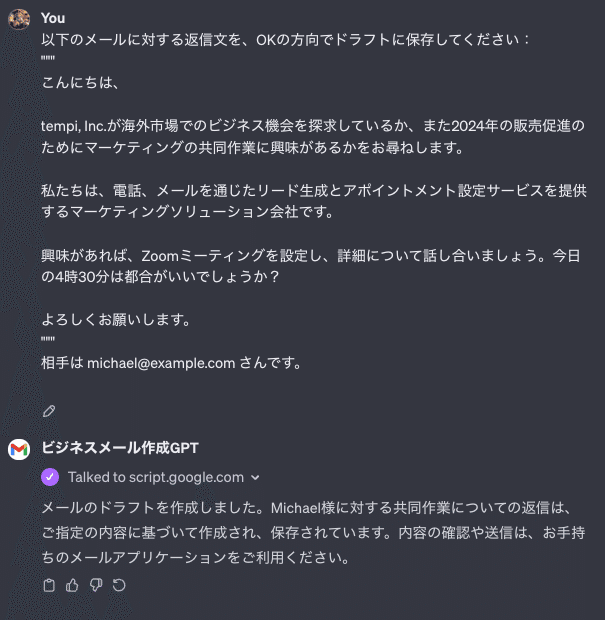Regenerate the response with the circular arrow icon
605x620 pixels.
coord(119,585)
